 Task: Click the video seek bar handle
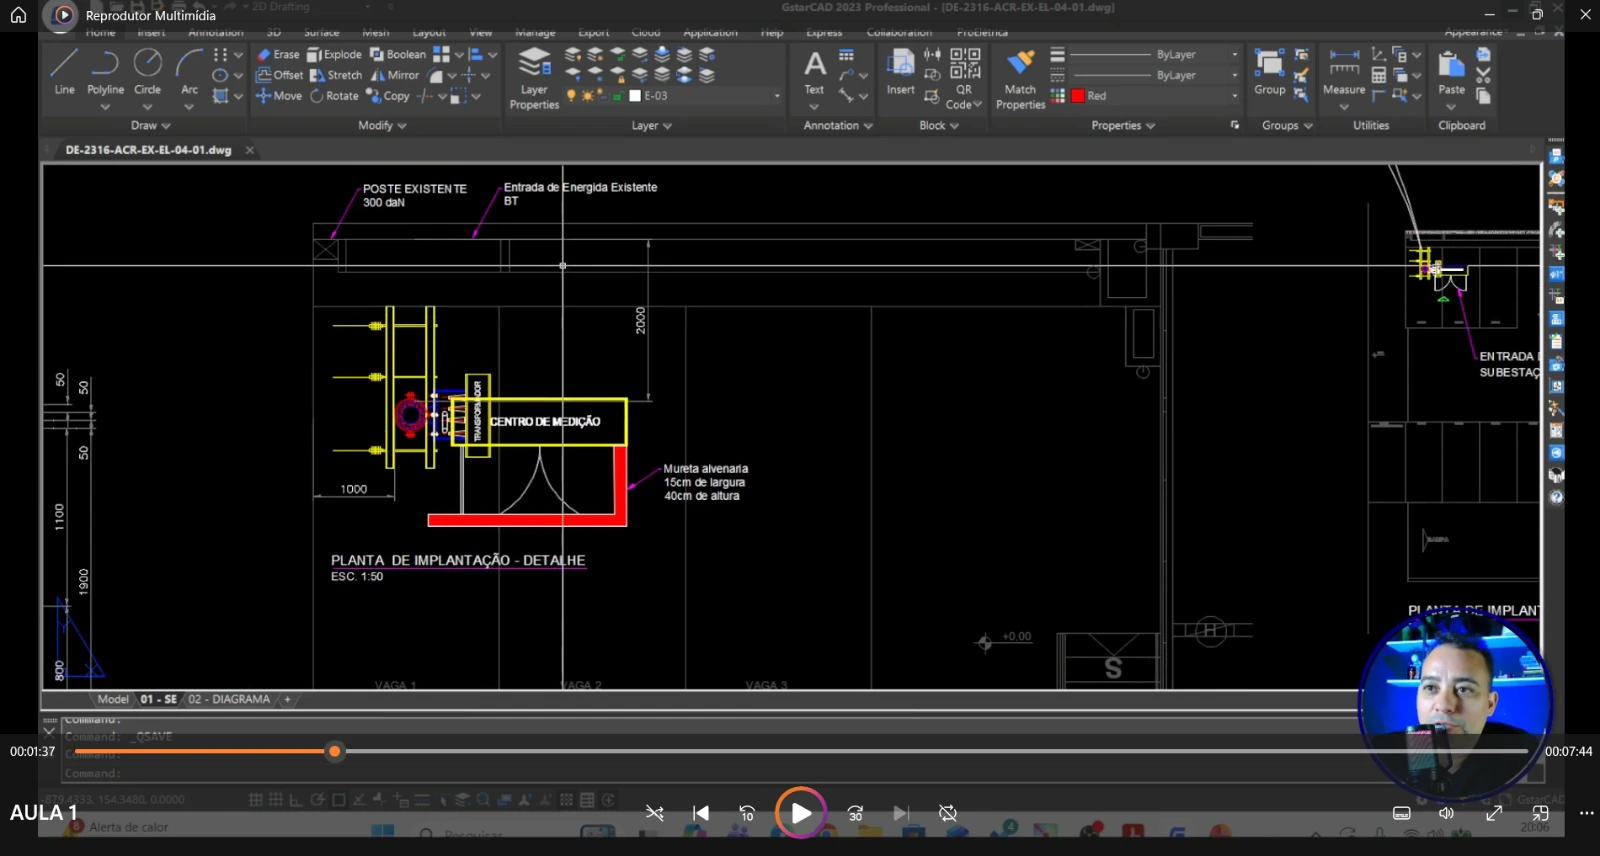[335, 751]
